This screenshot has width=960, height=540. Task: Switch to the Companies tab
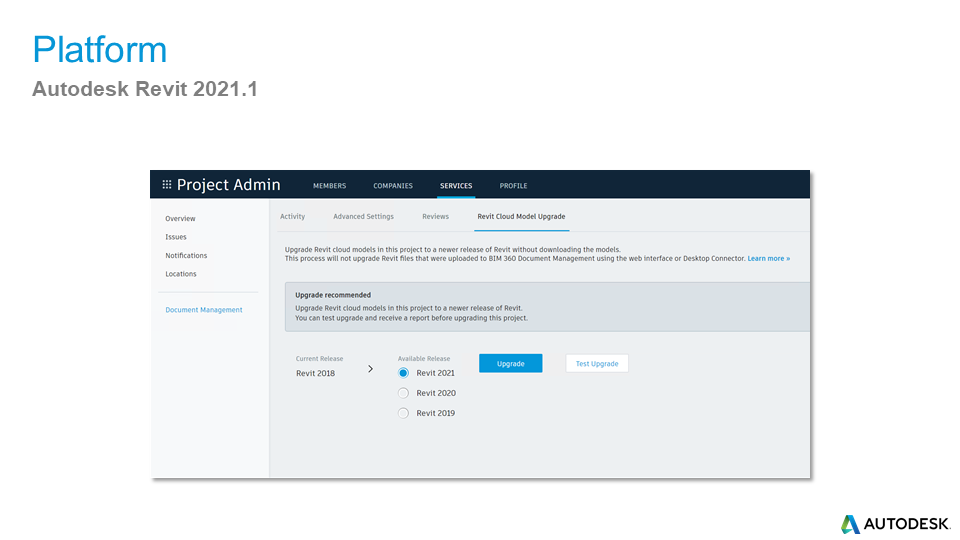(x=393, y=186)
